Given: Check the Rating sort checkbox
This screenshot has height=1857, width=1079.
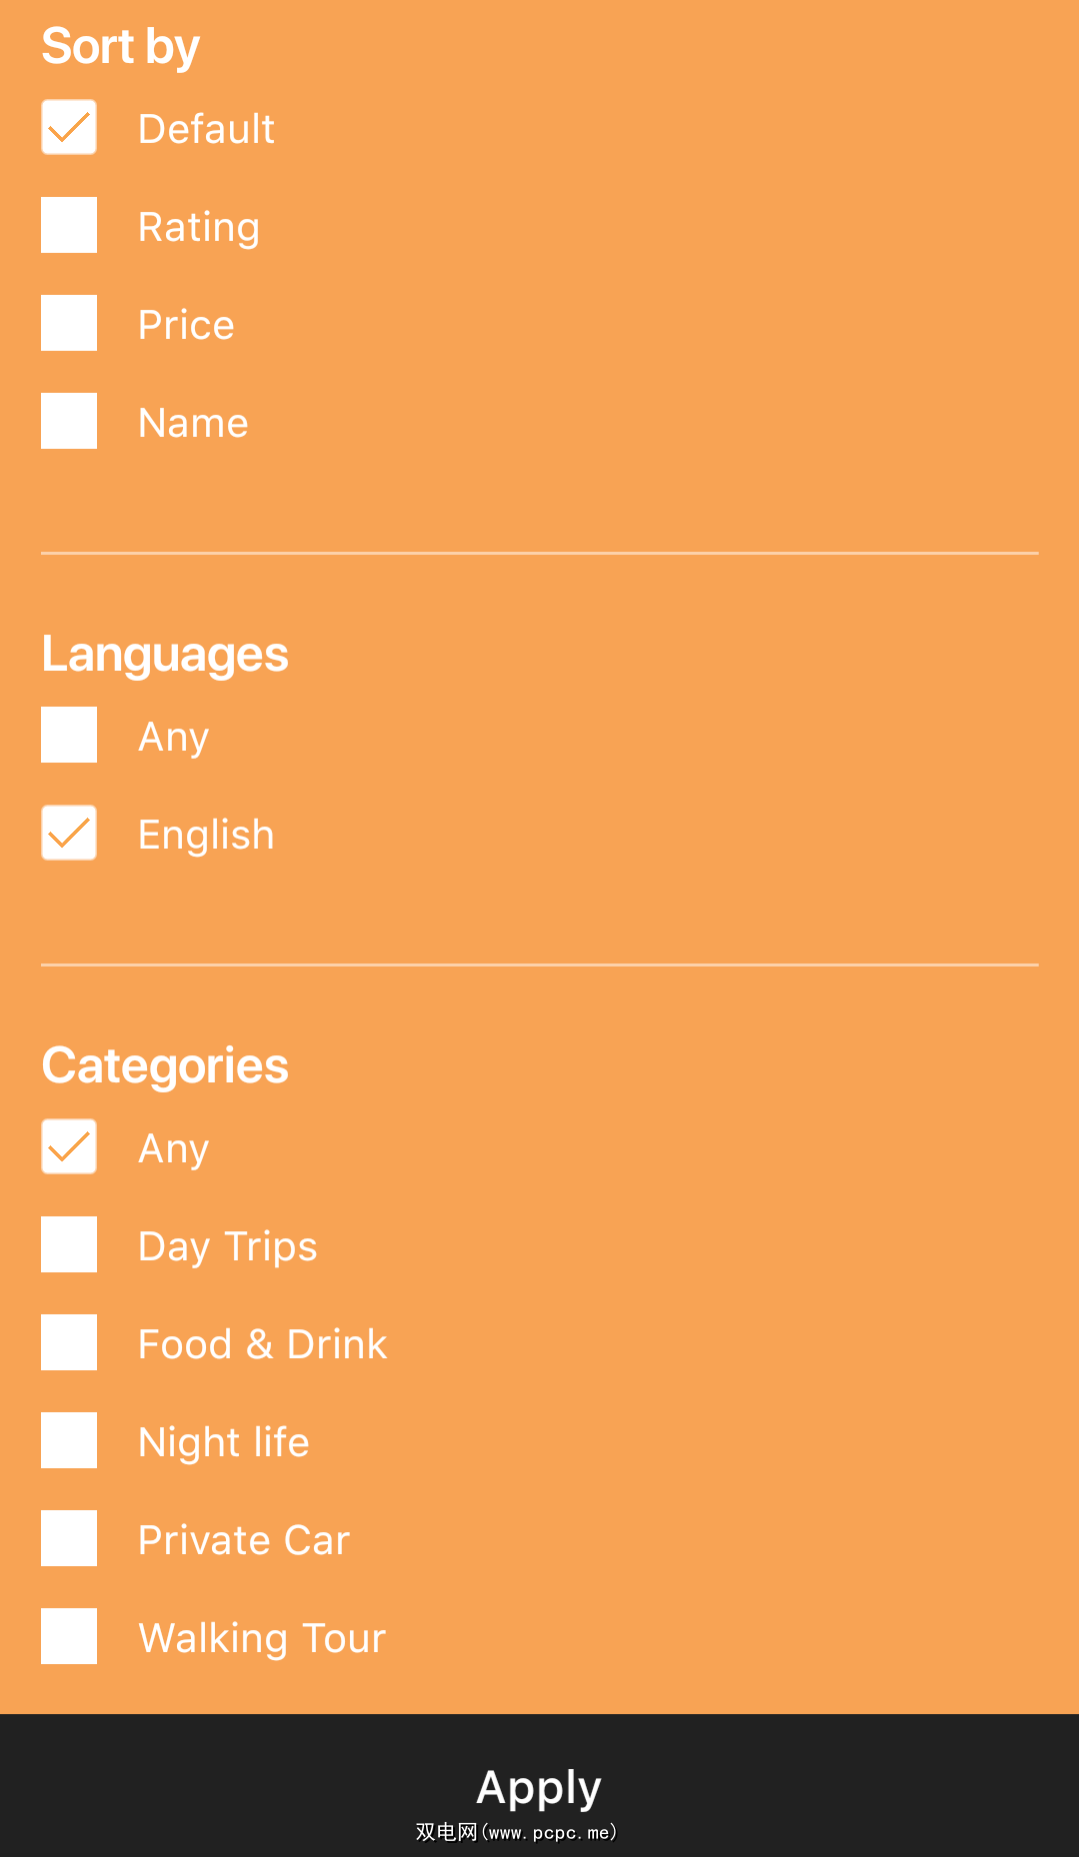Looking at the screenshot, I should (x=69, y=226).
